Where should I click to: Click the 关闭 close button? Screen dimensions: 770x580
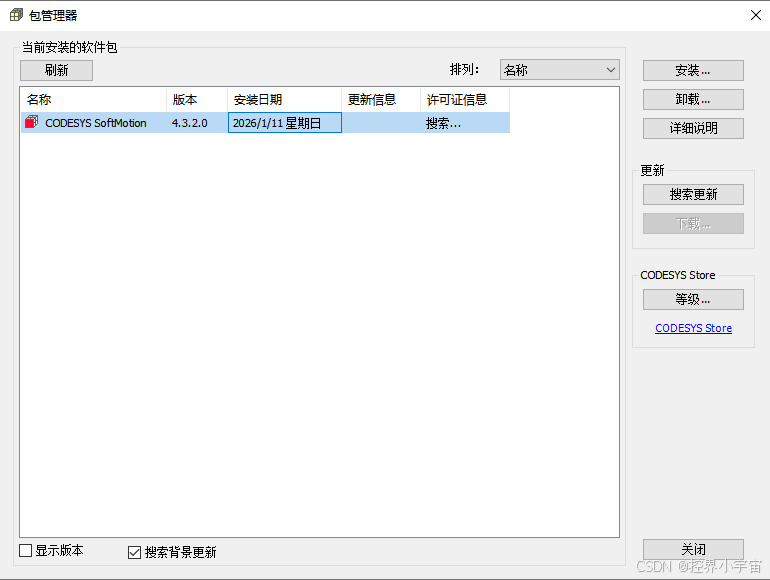(693, 549)
